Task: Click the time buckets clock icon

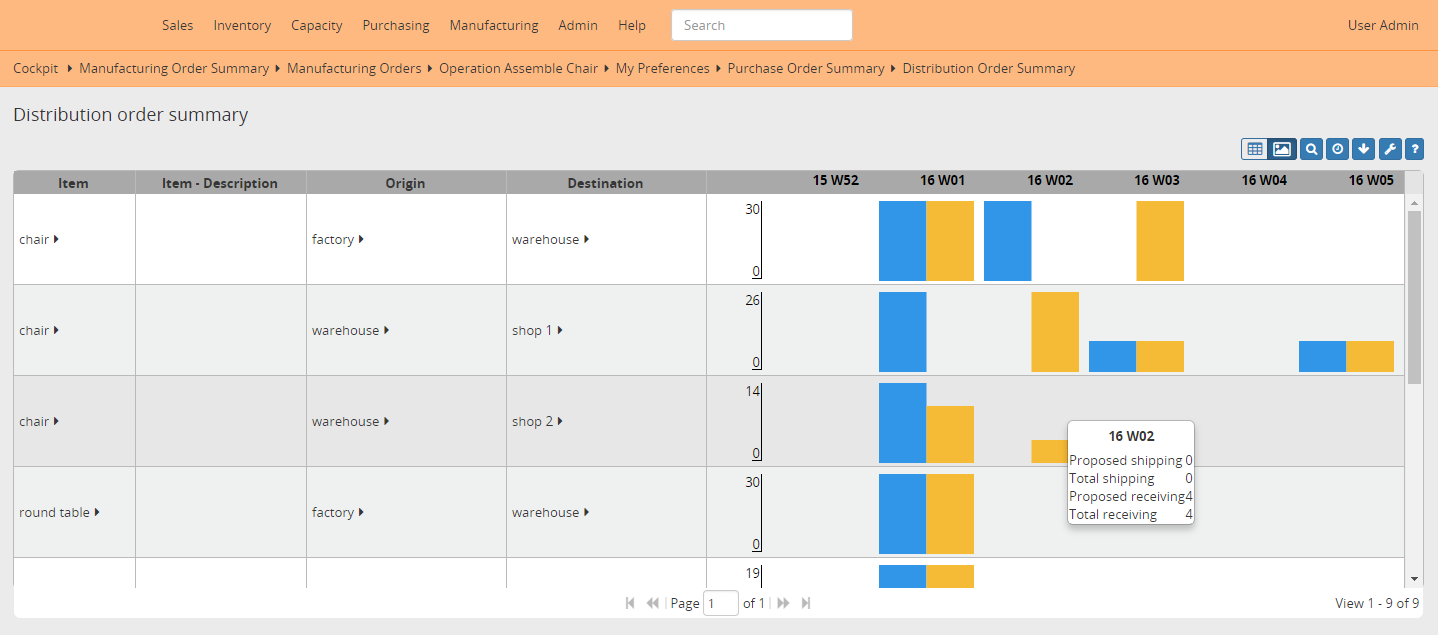Action: point(1337,148)
